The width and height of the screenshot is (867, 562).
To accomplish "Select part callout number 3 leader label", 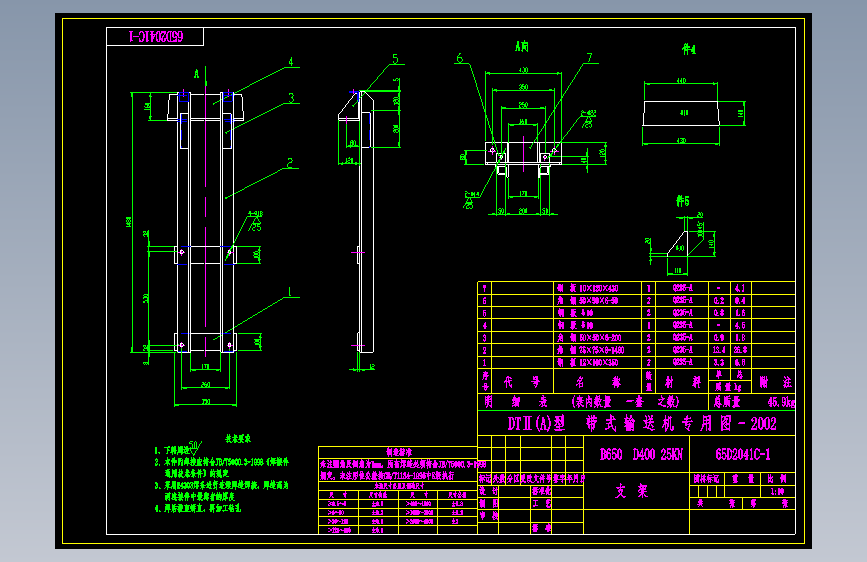I will tap(291, 98).
